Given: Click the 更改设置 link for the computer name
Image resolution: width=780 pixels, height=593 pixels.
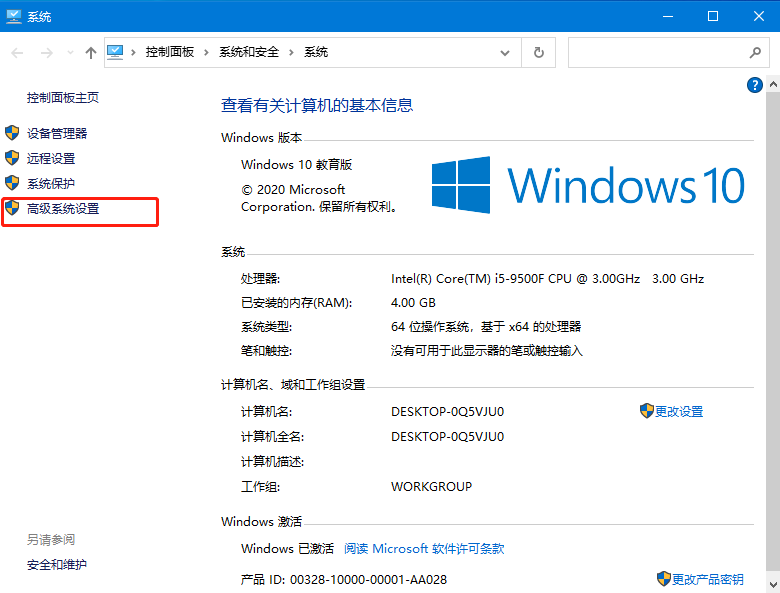Looking at the screenshot, I should tap(679, 411).
